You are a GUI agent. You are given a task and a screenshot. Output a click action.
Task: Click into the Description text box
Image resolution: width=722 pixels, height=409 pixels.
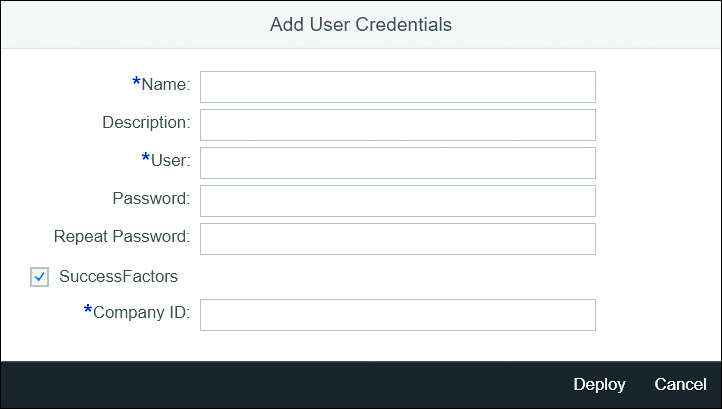coord(398,125)
